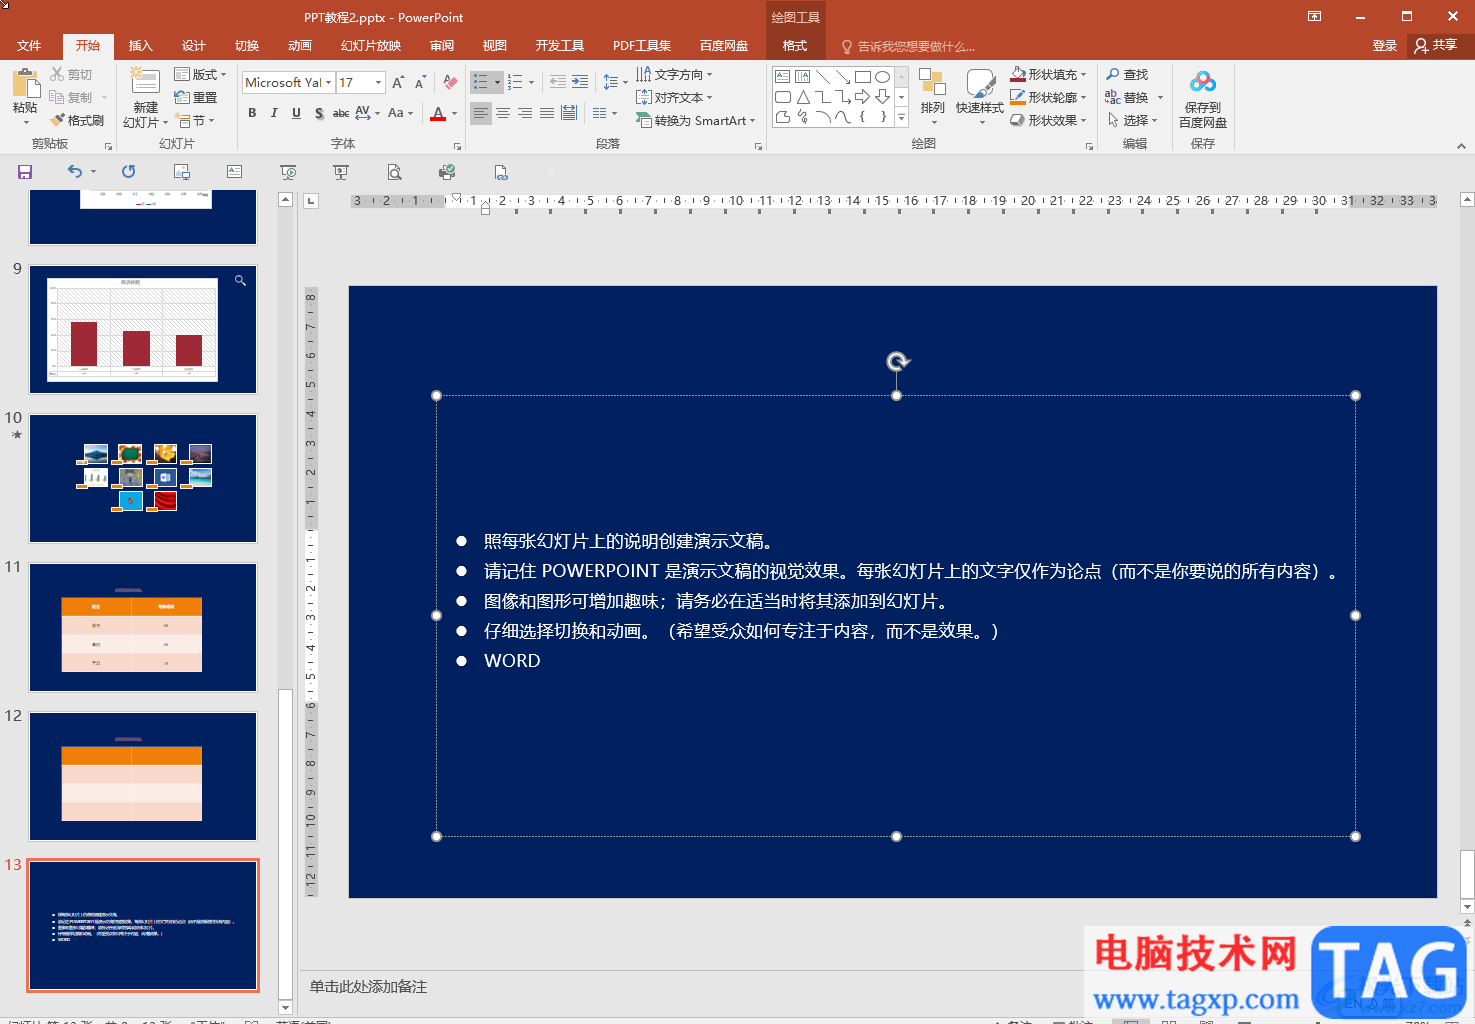Click the Share (共享) button
Viewport: 1475px width, 1024px height.
(x=1435, y=45)
